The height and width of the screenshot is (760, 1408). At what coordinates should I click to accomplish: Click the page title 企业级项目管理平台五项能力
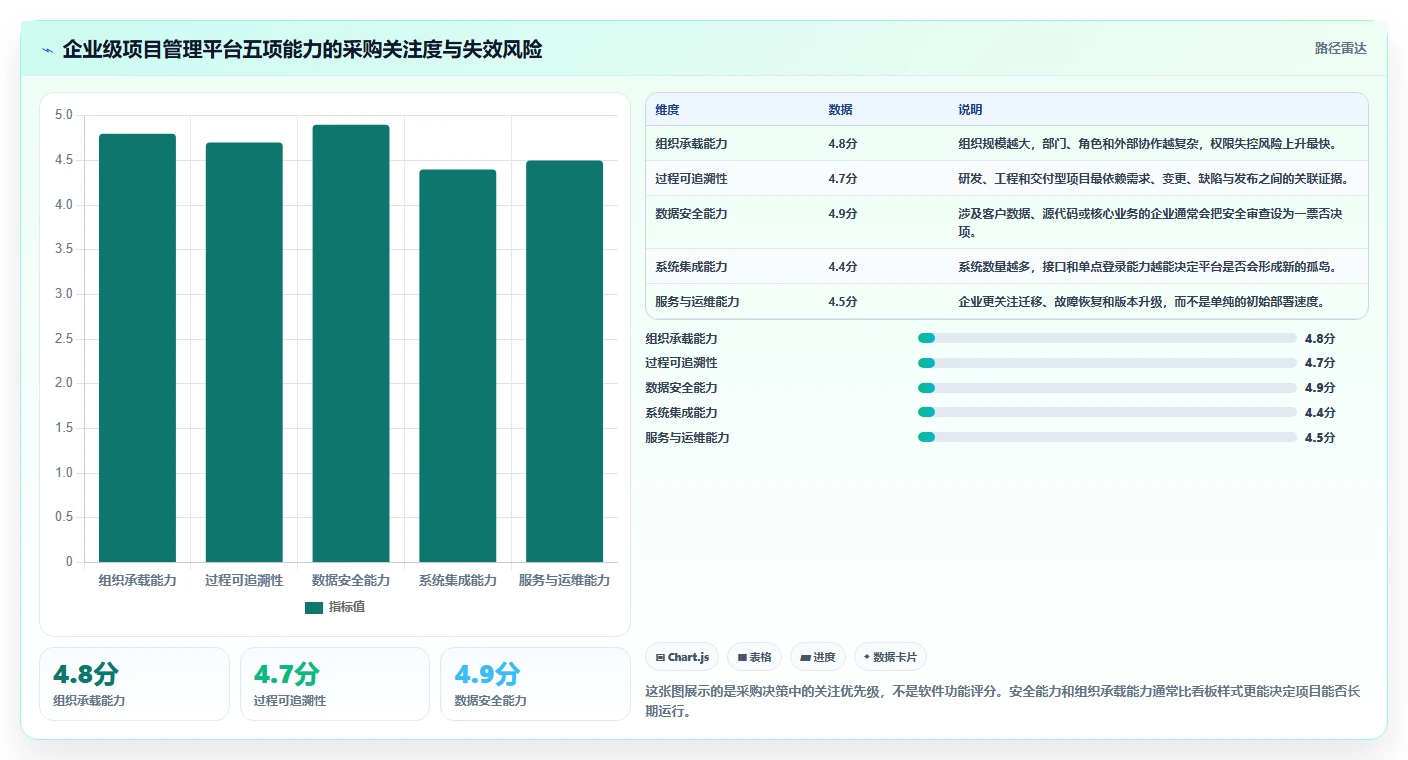point(303,49)
